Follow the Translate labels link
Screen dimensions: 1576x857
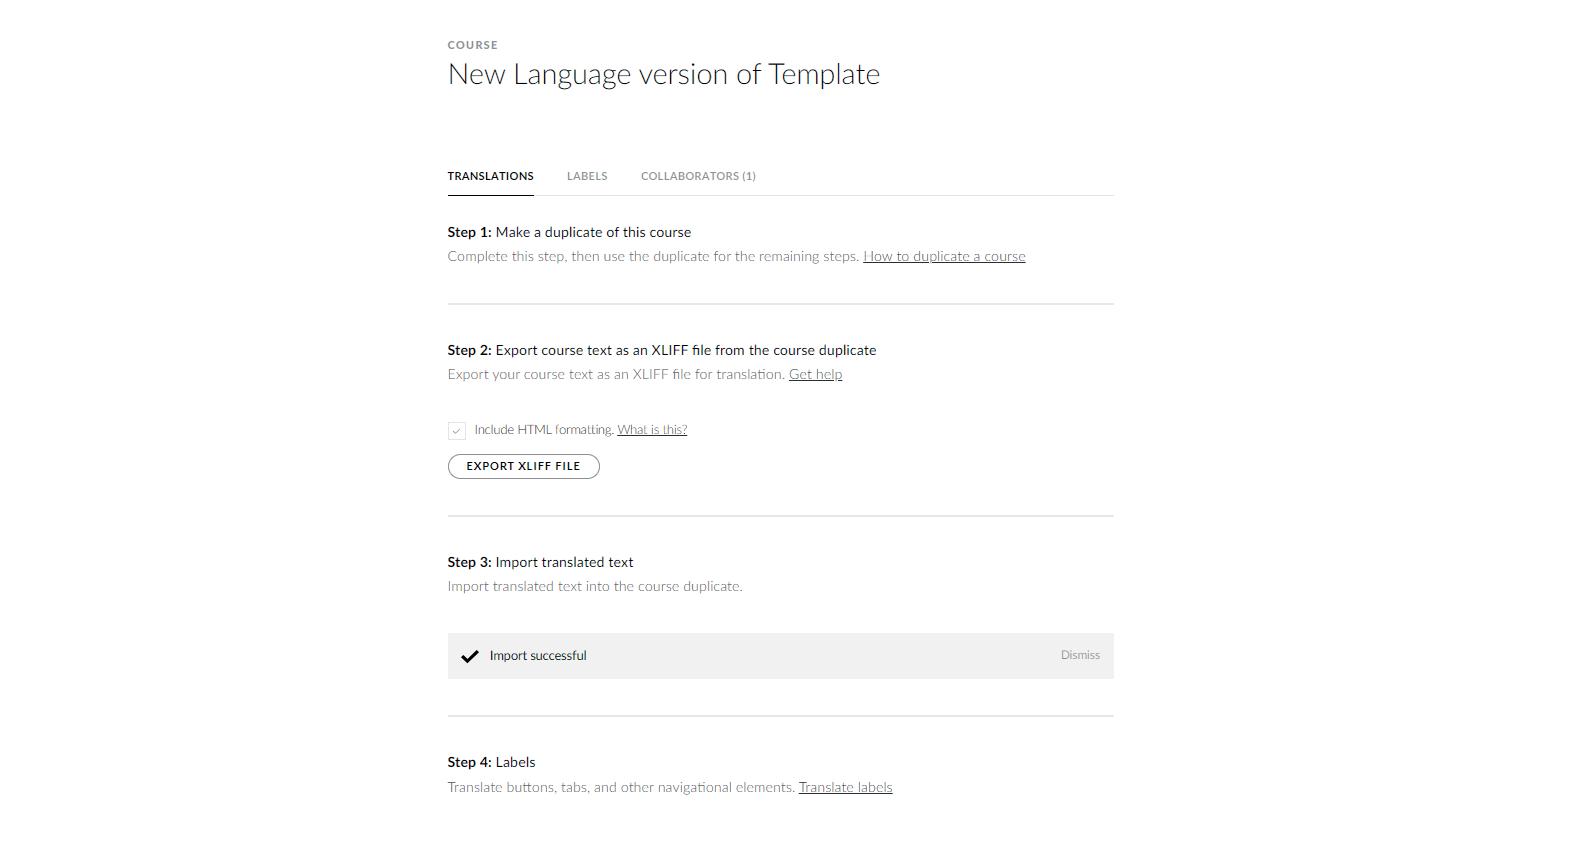(845, 787)
